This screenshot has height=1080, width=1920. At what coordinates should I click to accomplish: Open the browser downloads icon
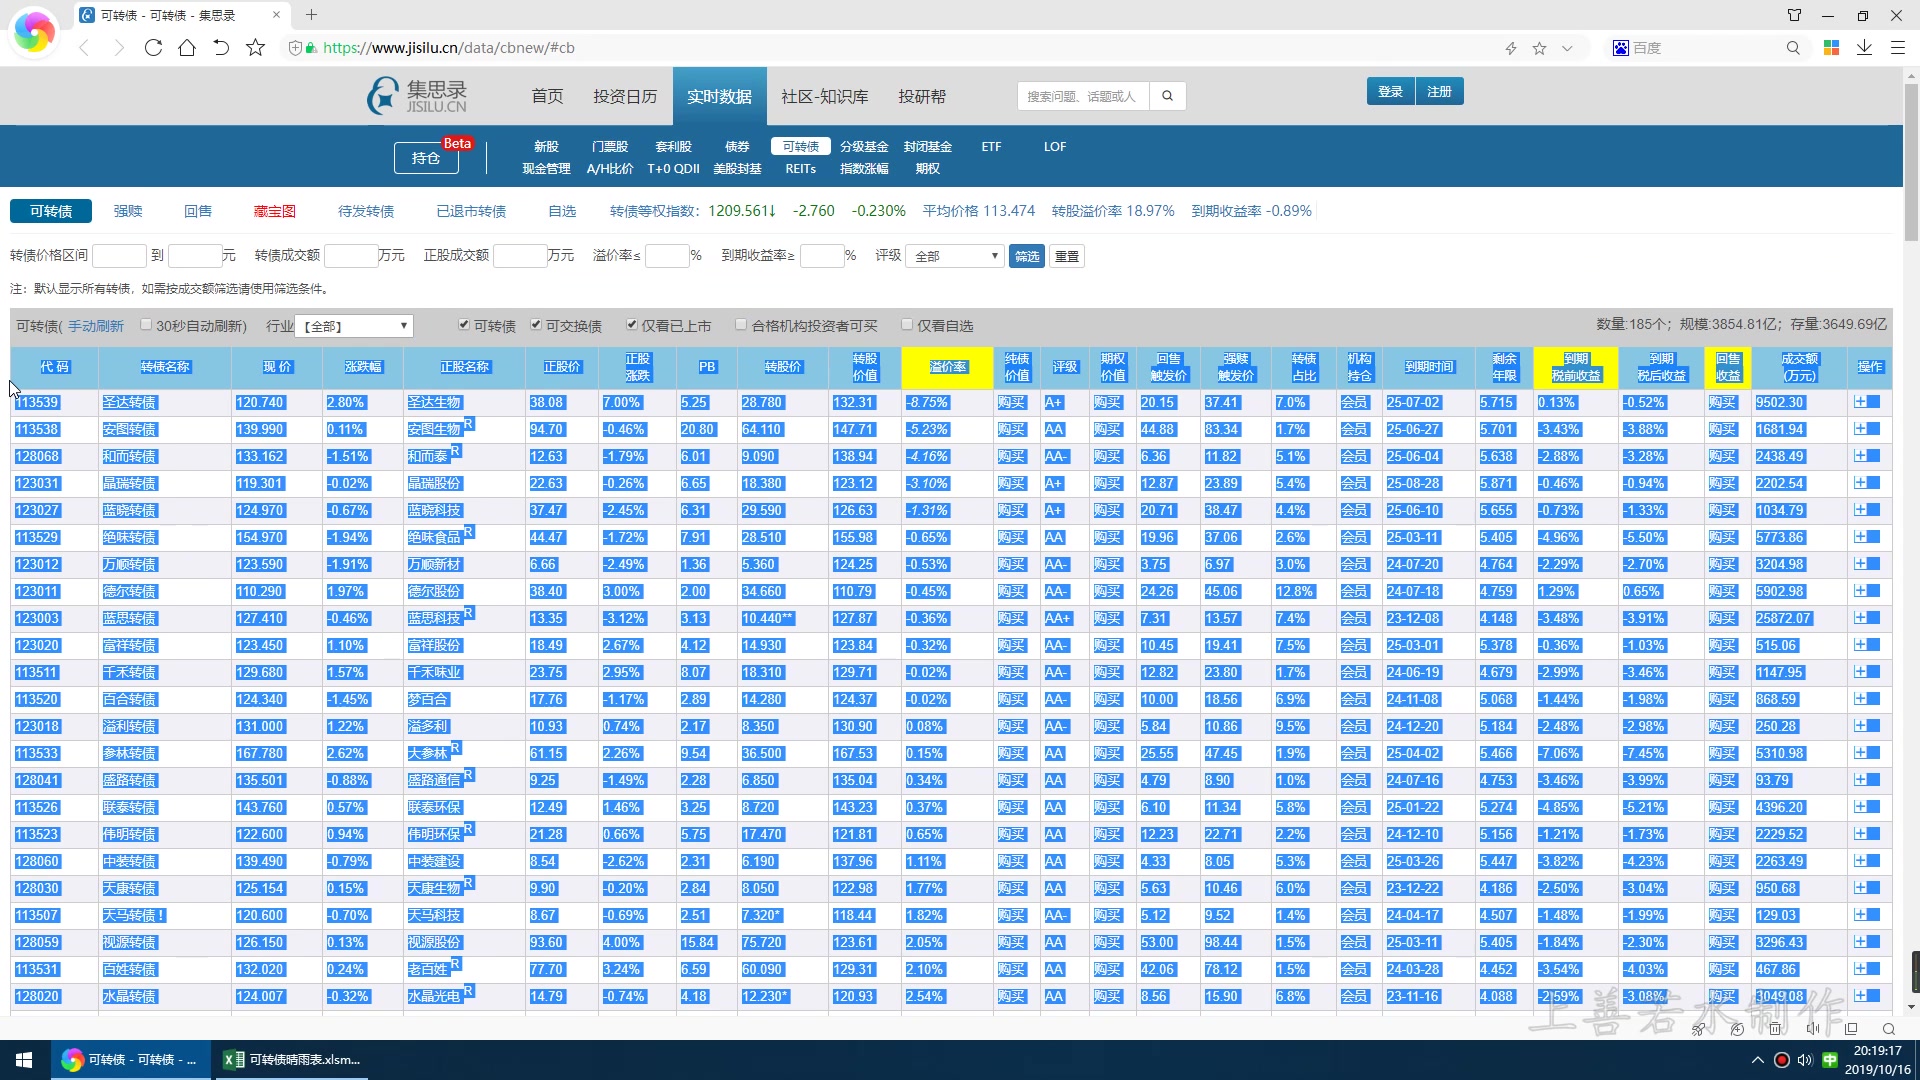1864,48
